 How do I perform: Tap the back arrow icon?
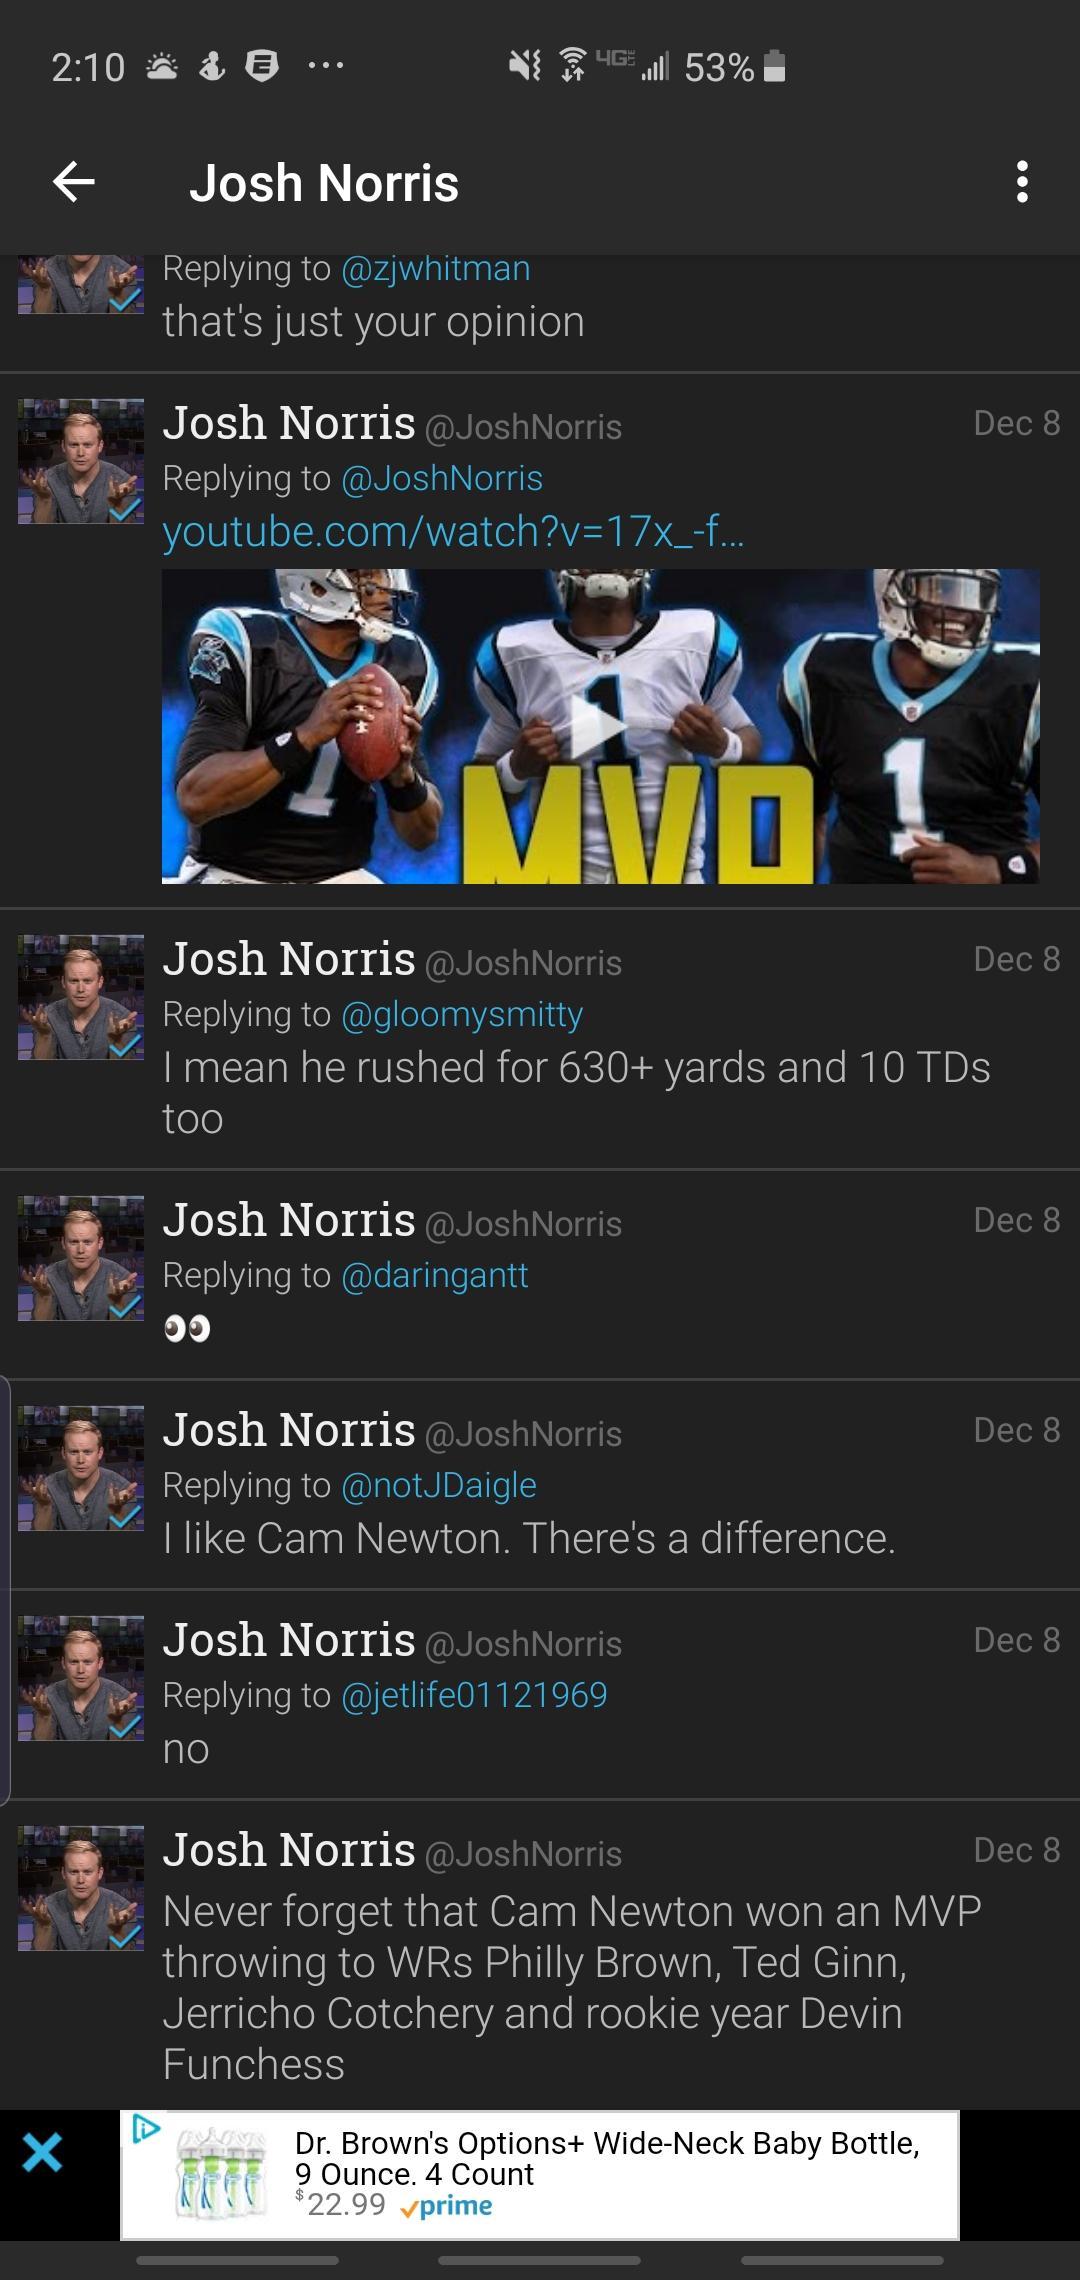(74, 182)
